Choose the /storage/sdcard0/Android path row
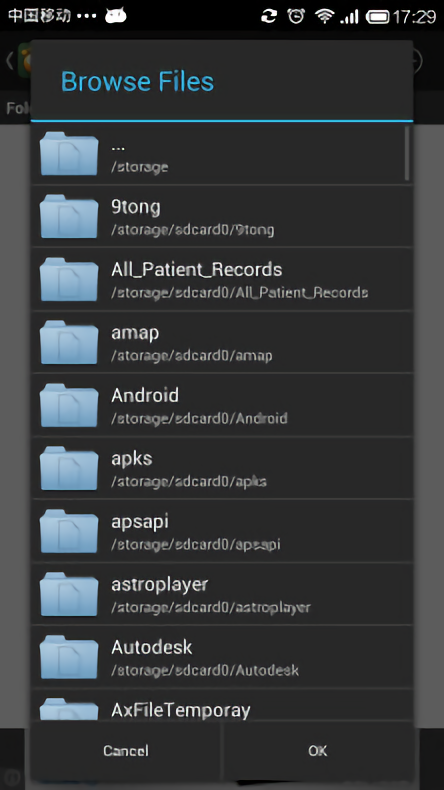Viewport: 444px width, 790px height. tap(222, 406)
